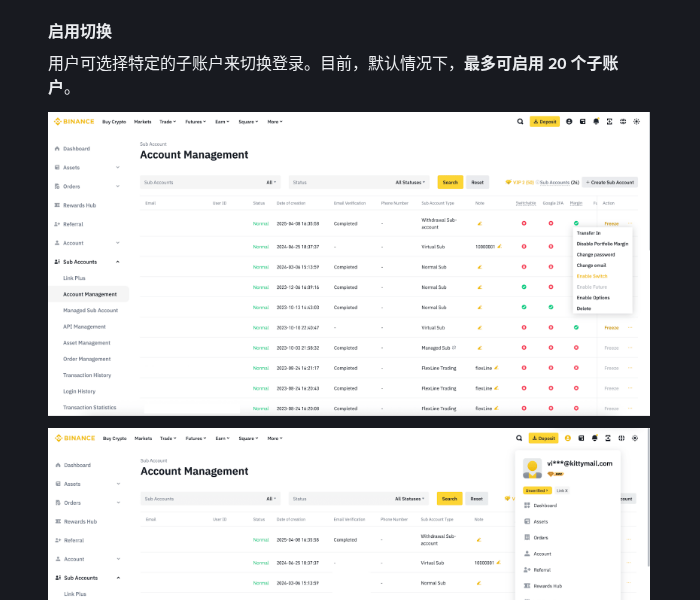Open Trade dropdown in upper screenshot navbar
The width and height of the screenshot is (700, 600).
coord(168,121)
